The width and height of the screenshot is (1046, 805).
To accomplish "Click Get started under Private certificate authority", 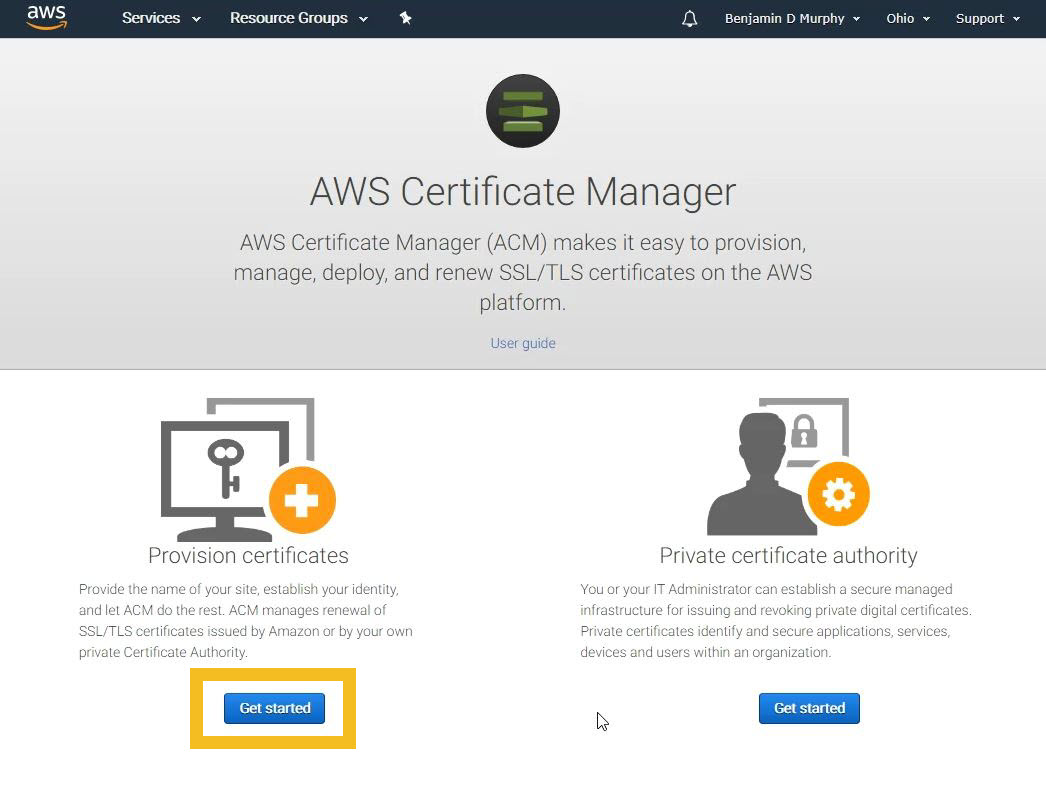I will (809, 708).
